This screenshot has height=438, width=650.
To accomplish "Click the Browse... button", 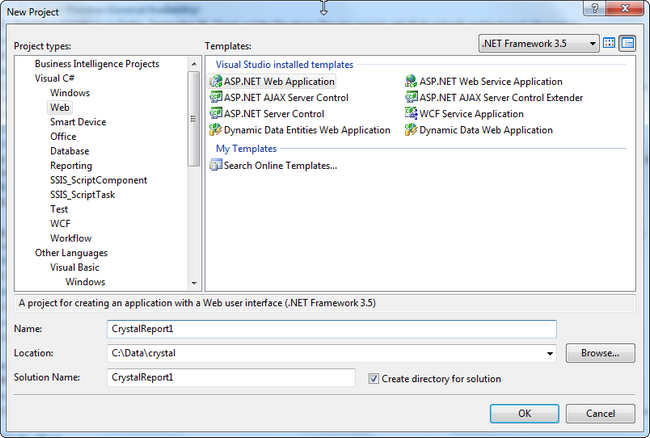I will pyautogui.click(x=600, y=353).
